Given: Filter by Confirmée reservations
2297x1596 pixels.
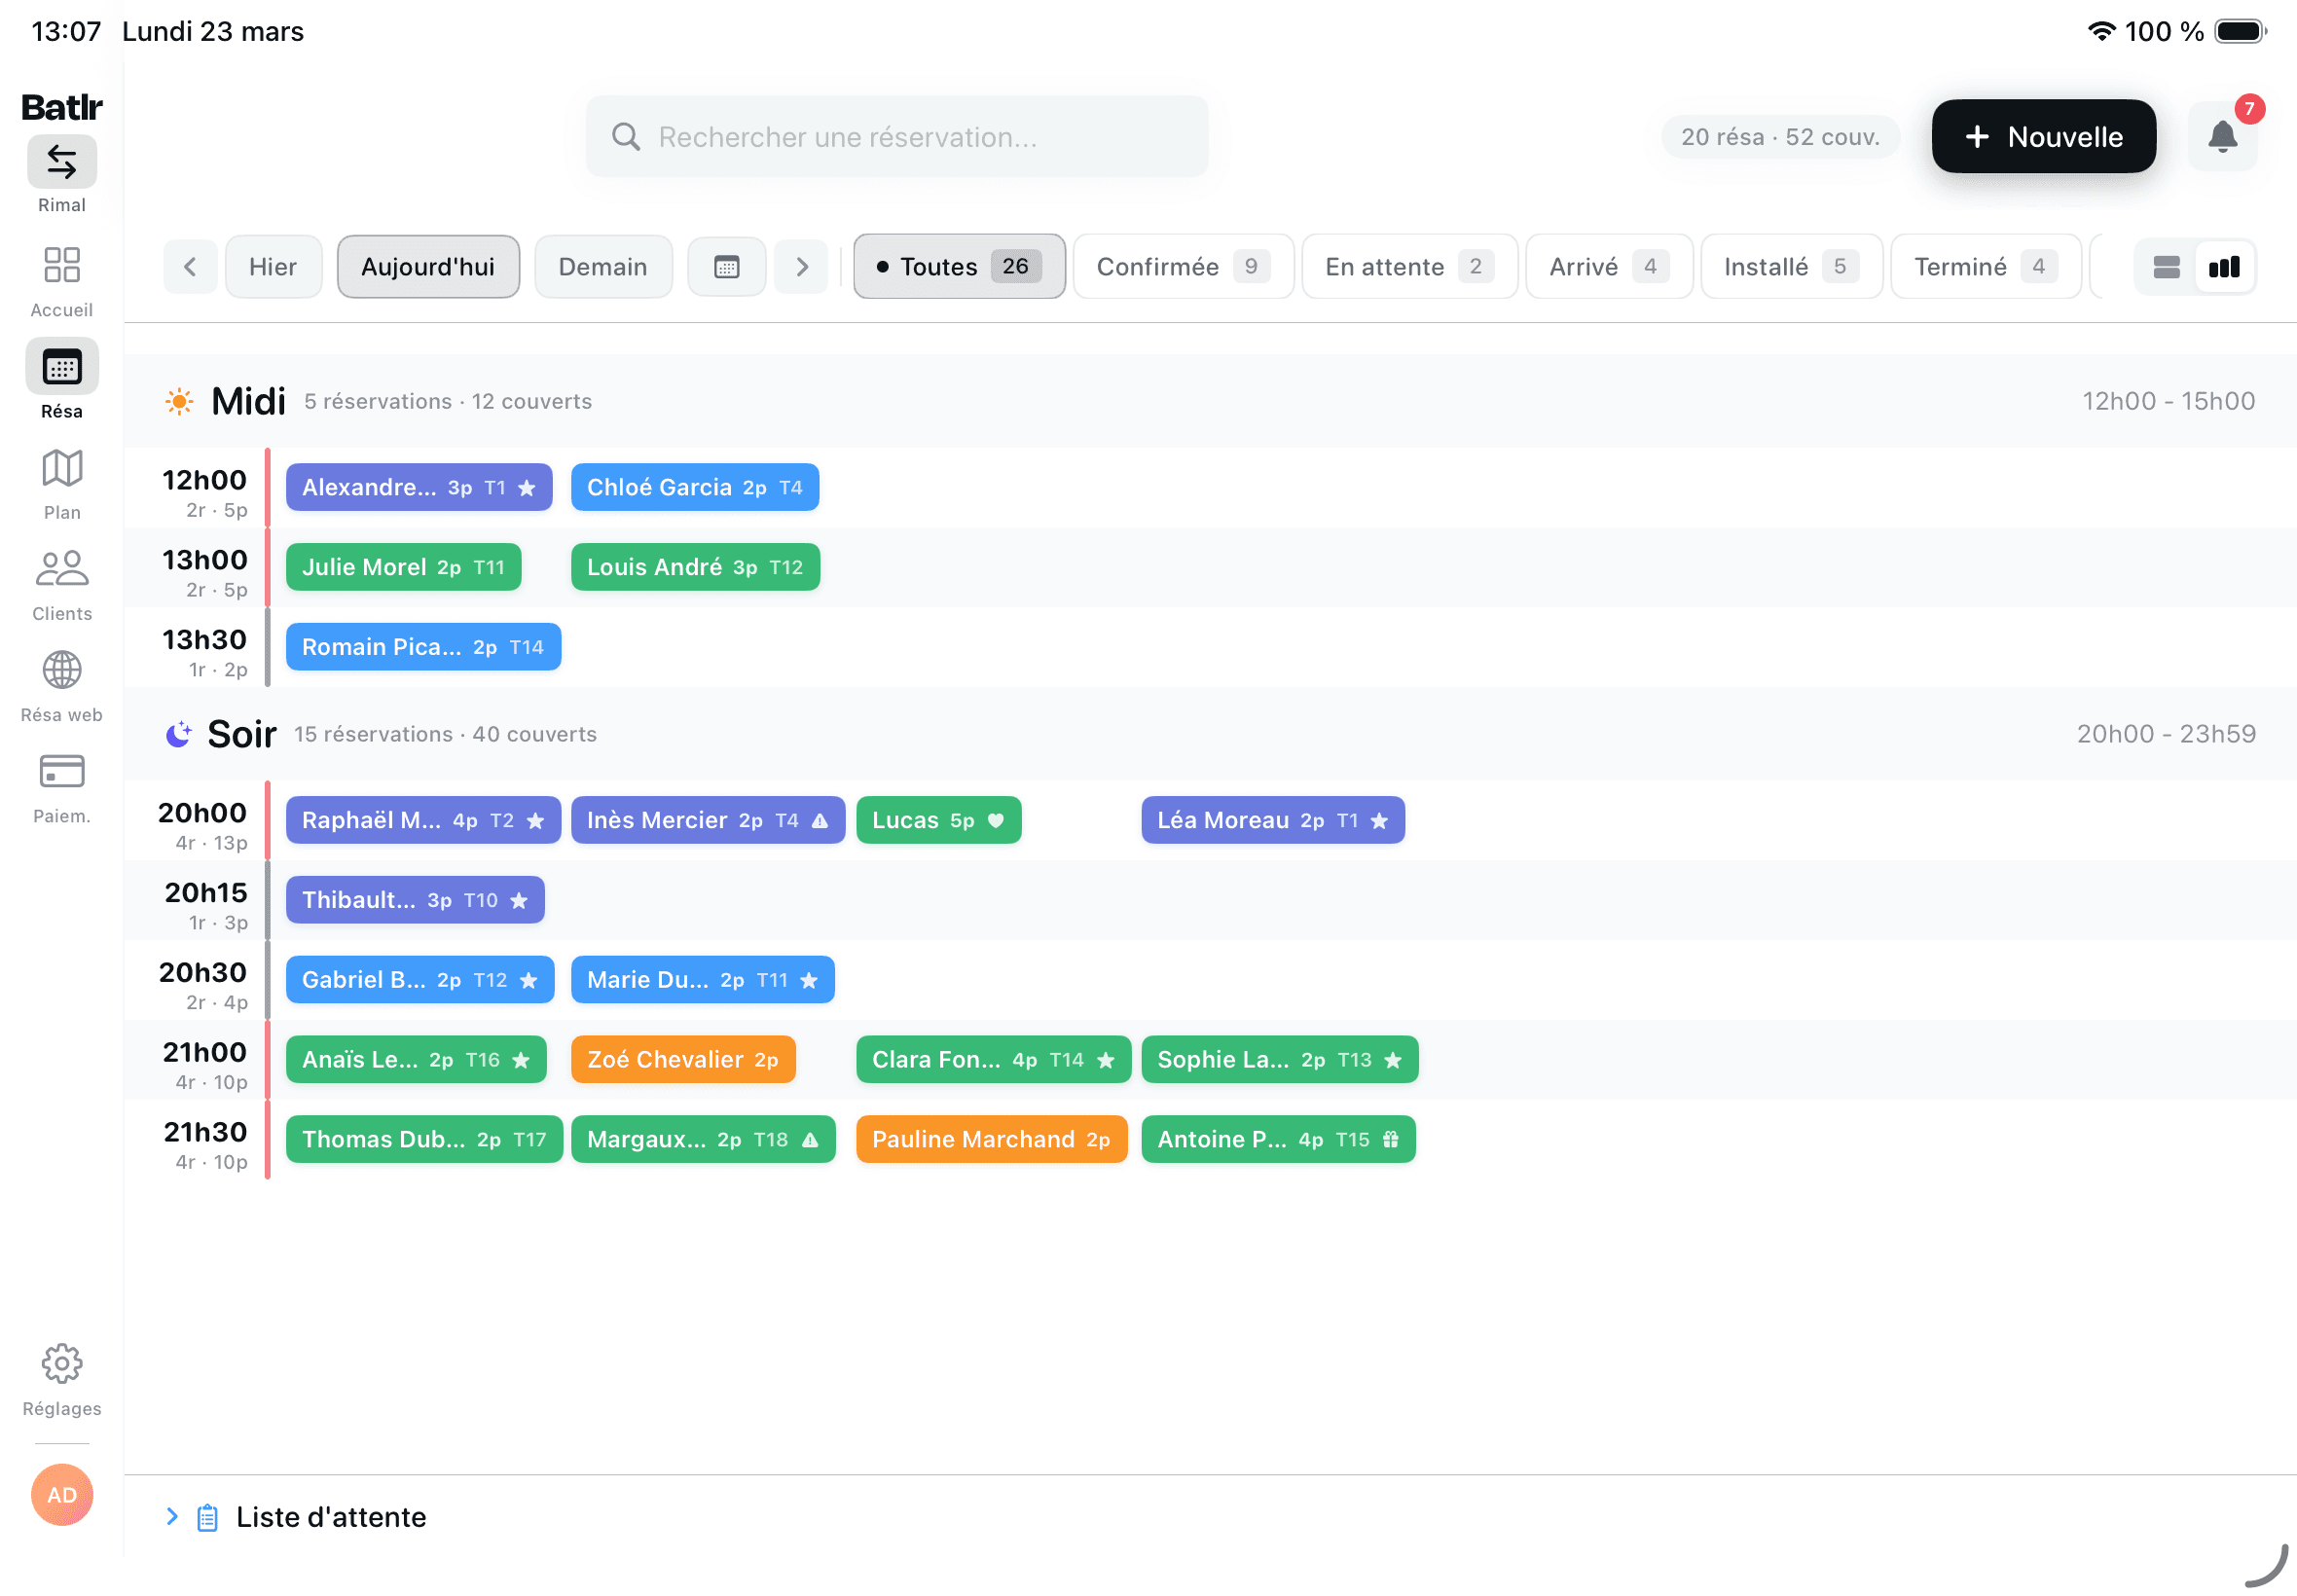Looking at the screenshot, I should 1182,267.
